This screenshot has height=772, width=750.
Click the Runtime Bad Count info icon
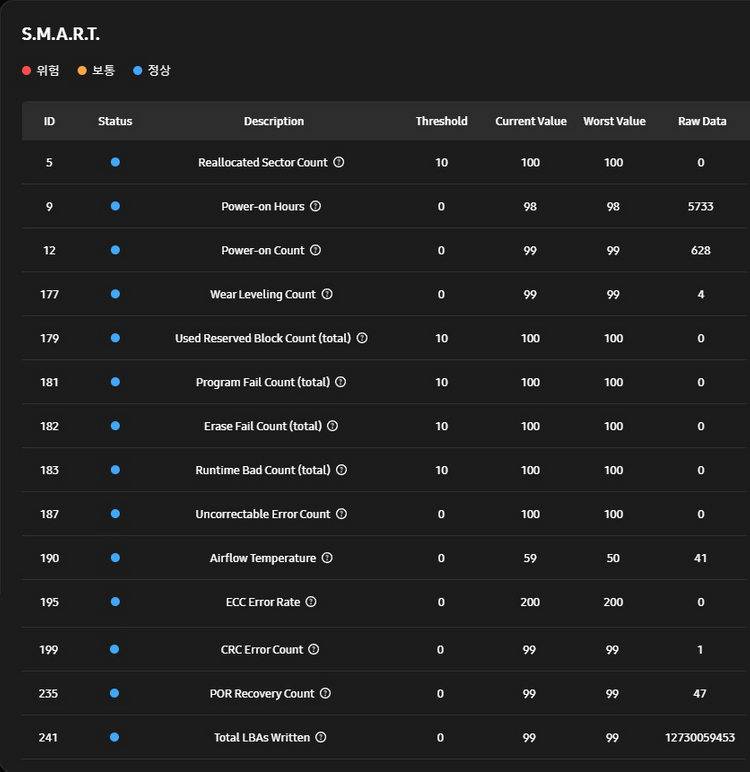click(342, 470)
